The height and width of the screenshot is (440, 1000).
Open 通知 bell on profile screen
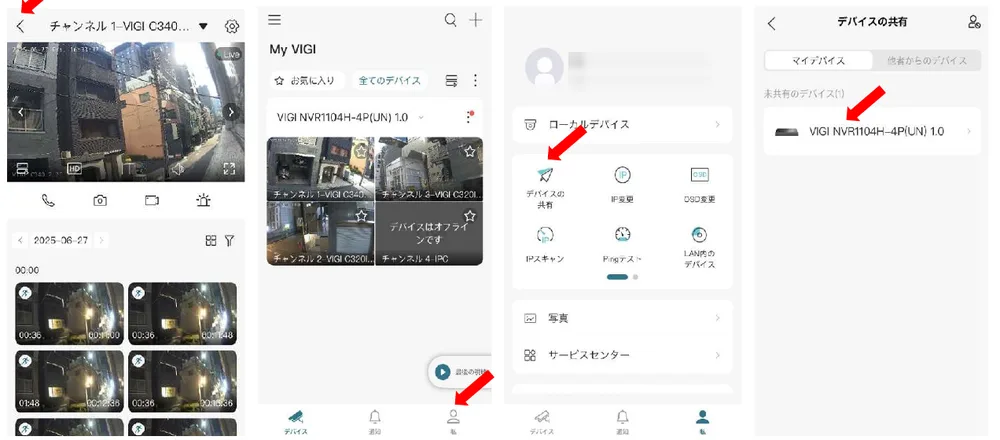click(622, 422)
